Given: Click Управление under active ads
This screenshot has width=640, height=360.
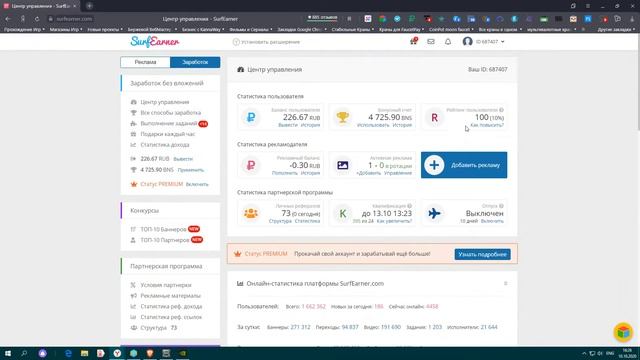Looking at the screenshot, I should point(398,173).
